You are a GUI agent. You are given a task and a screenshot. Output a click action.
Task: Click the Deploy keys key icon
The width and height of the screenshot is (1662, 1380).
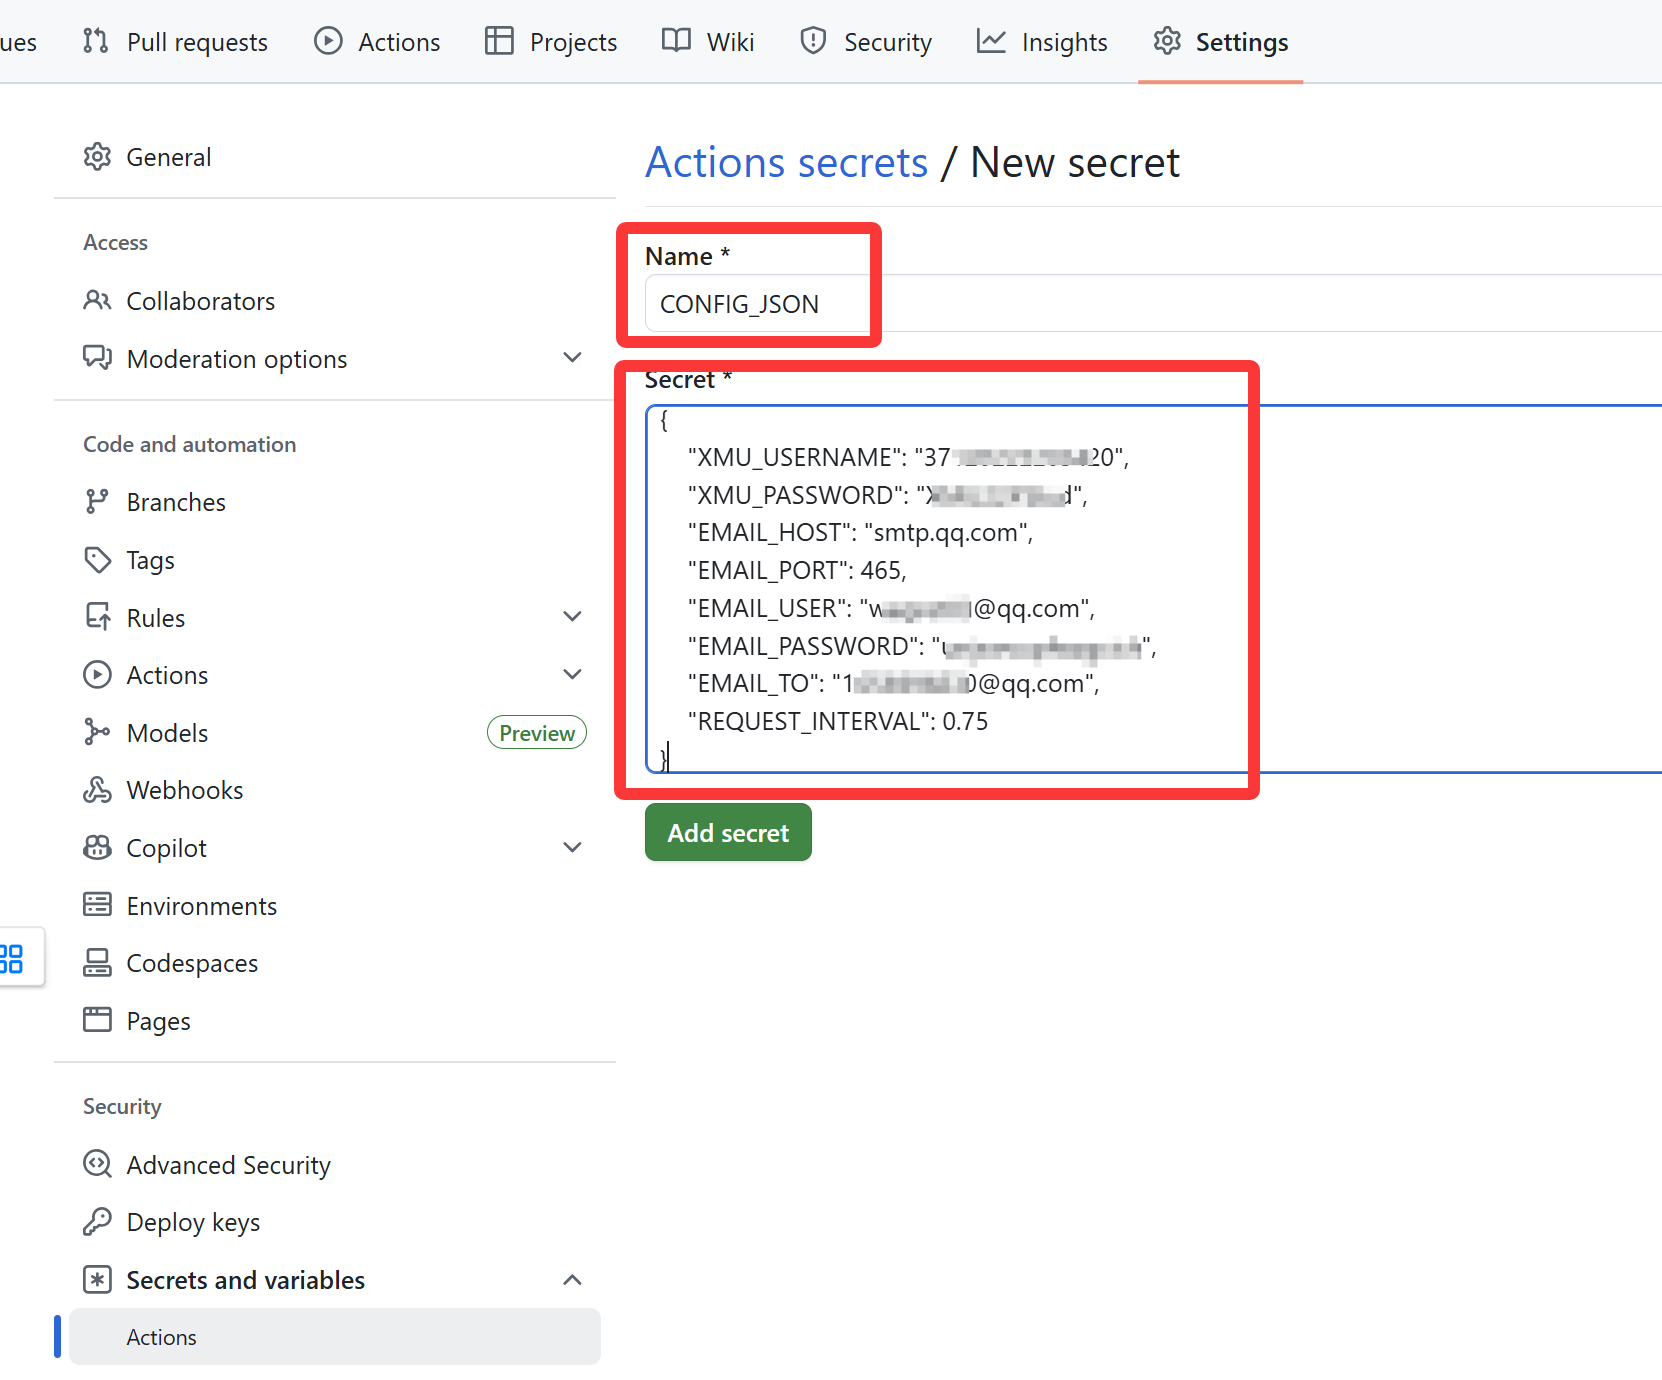pyautogui.click(x=97, y=1222)
